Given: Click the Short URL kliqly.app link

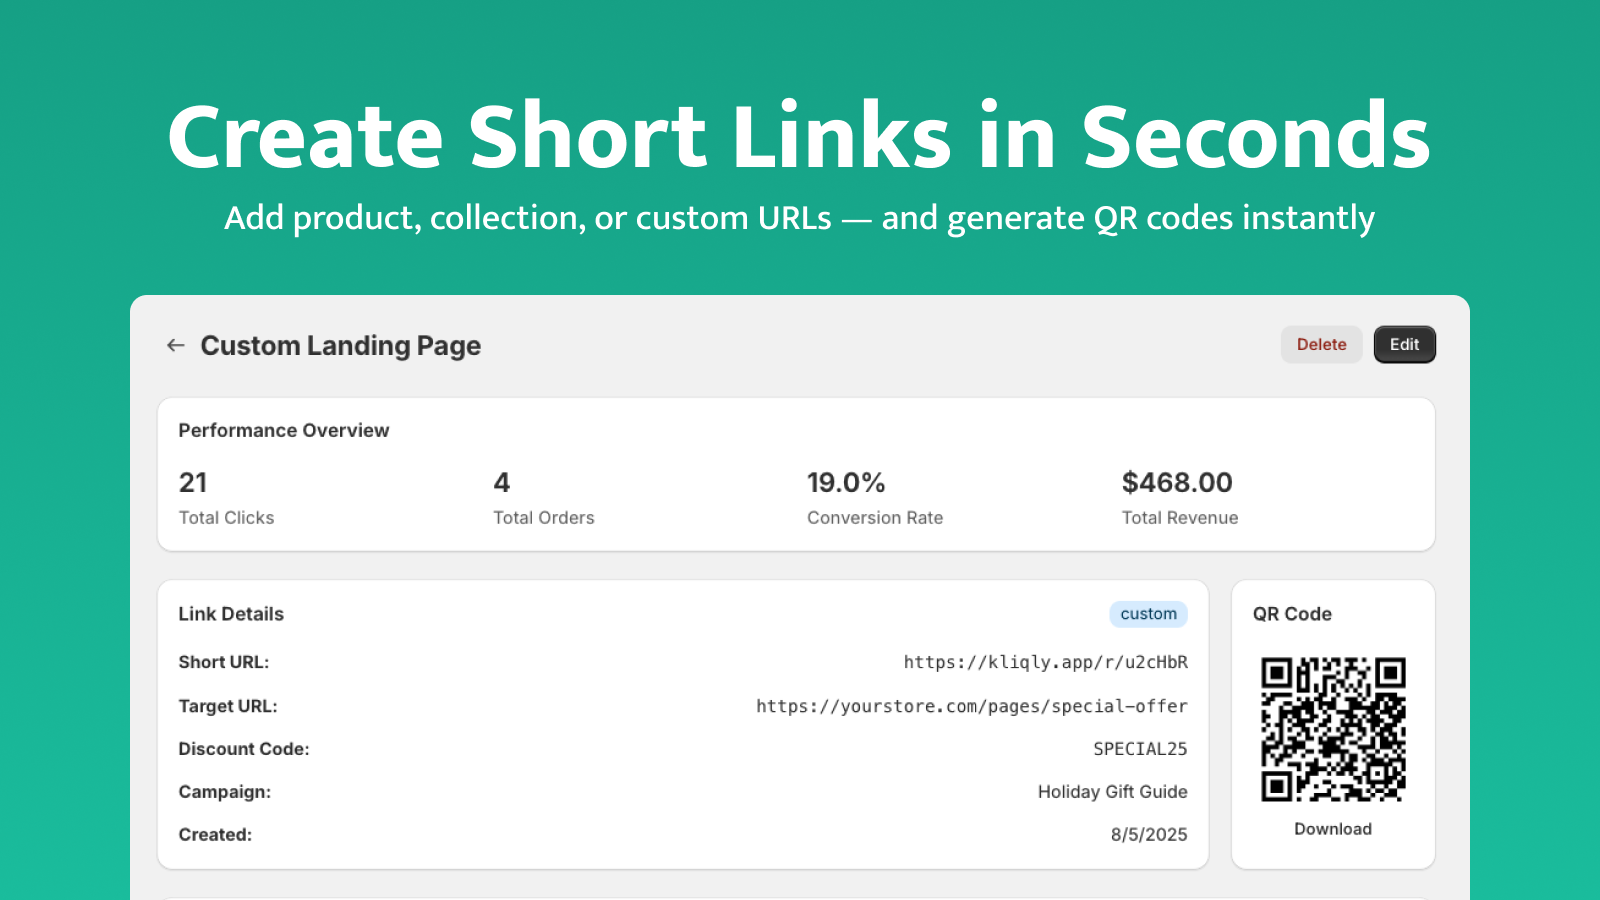Looking at the screenshot, I should (1044, 661).
